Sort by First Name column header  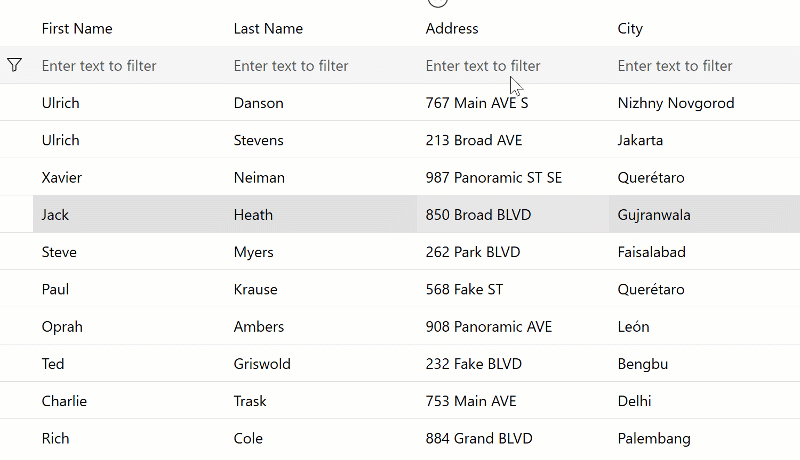77,29
